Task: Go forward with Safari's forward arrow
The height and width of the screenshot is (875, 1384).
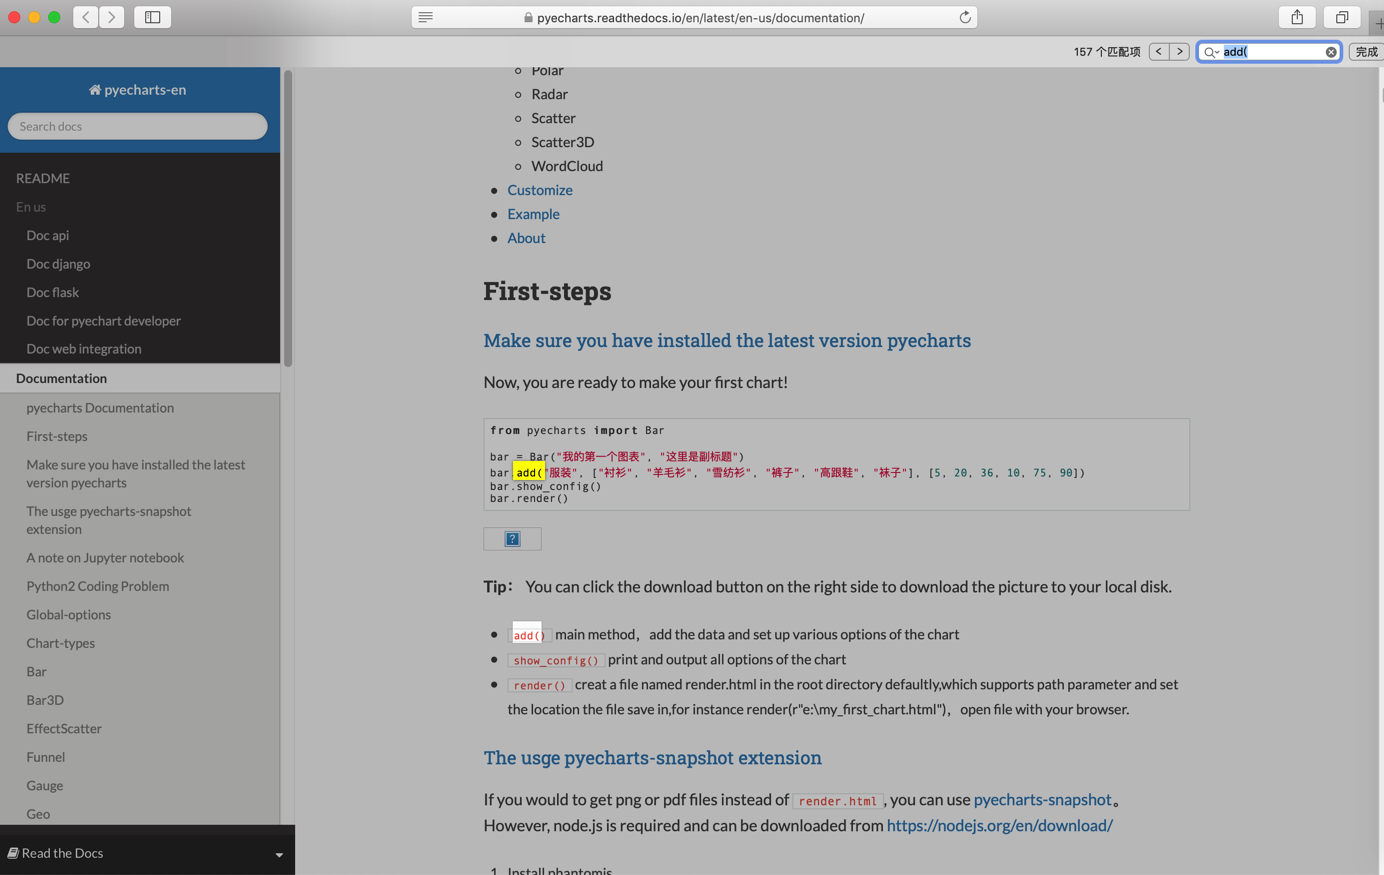Action: coord(112,17)
